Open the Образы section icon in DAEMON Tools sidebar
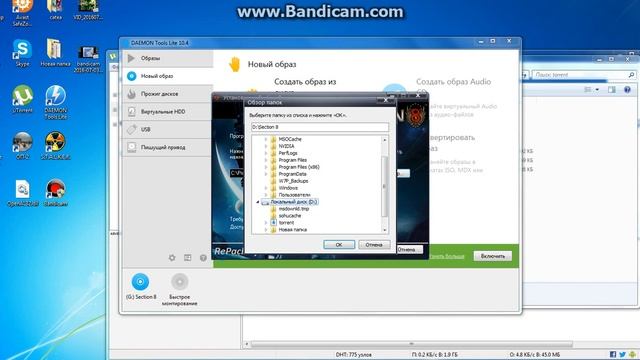The width and height of the screenshot is (640, 360). (131, 58)
